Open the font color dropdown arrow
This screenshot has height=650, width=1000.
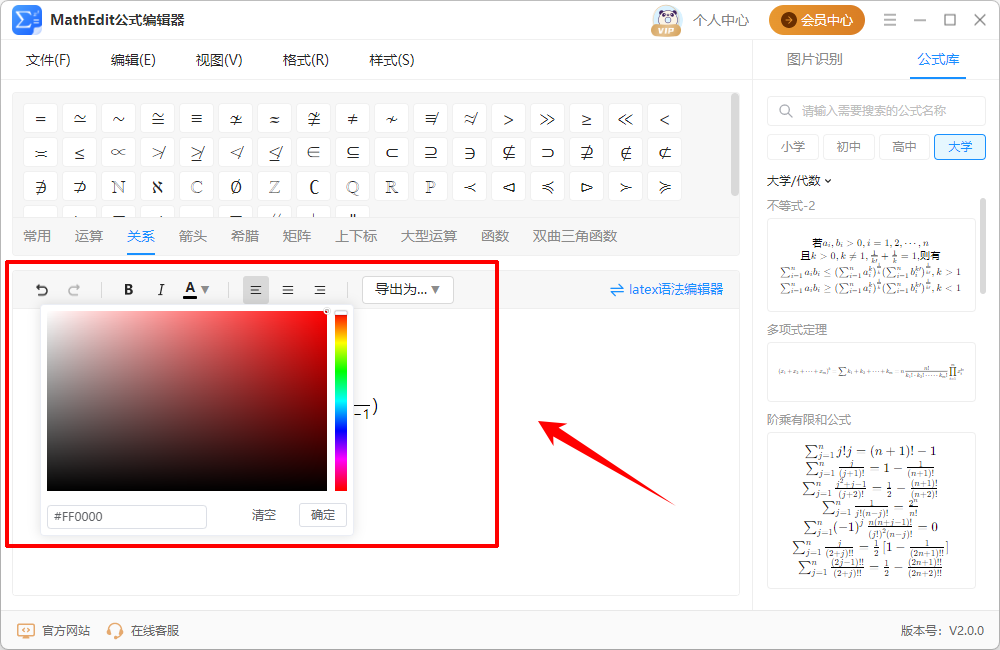[205, 290]
